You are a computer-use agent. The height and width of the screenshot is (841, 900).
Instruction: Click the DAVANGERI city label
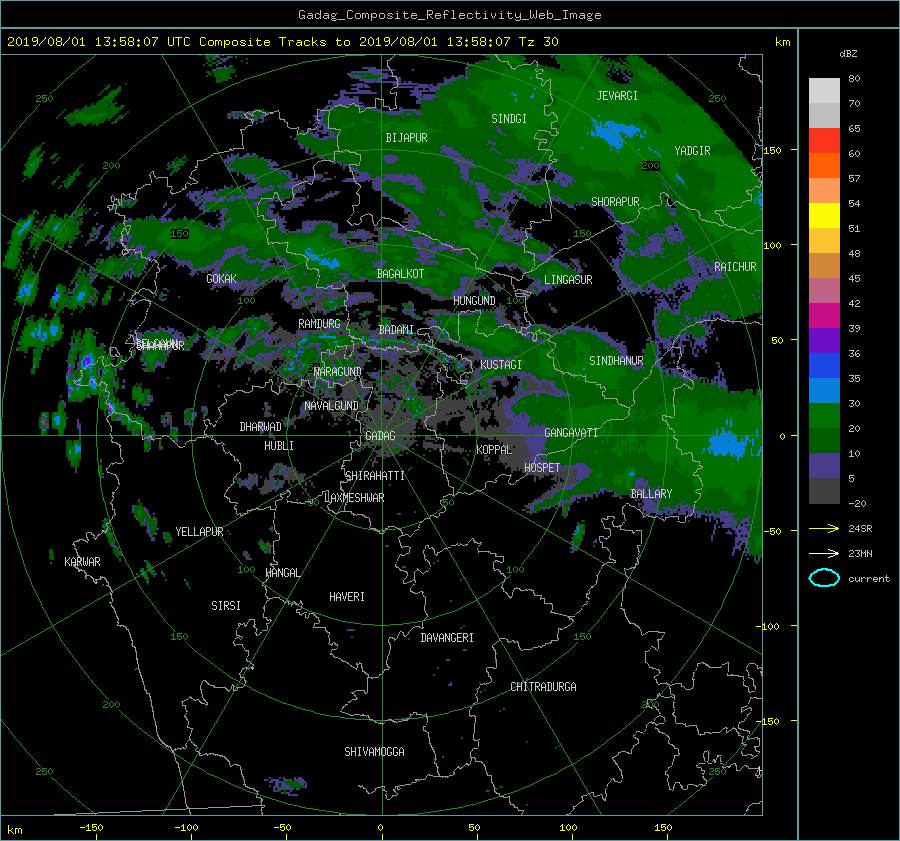click(447, 638)
